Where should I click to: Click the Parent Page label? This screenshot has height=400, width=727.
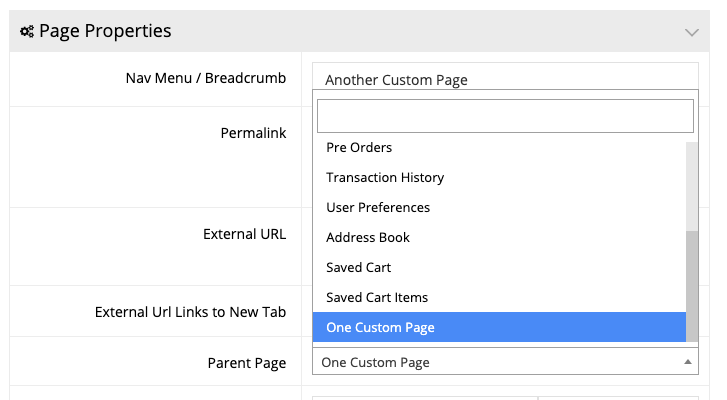pyautogui.click(x=247, y=363)
